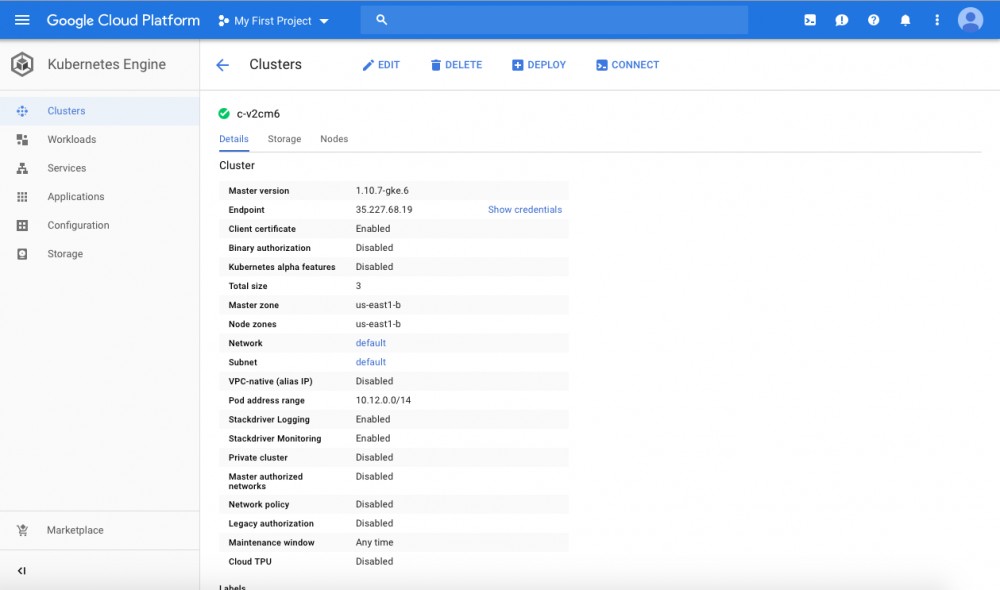Screen dimensions: 1000x590
Task: Switch to the Nodes tab
Action: pos(334,139)
